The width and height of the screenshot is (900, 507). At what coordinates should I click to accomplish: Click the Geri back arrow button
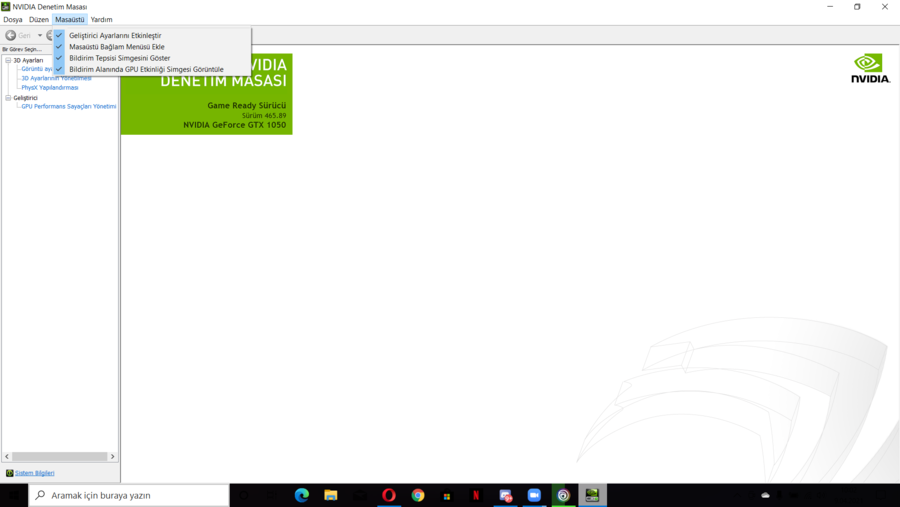(x=11, y=36)
